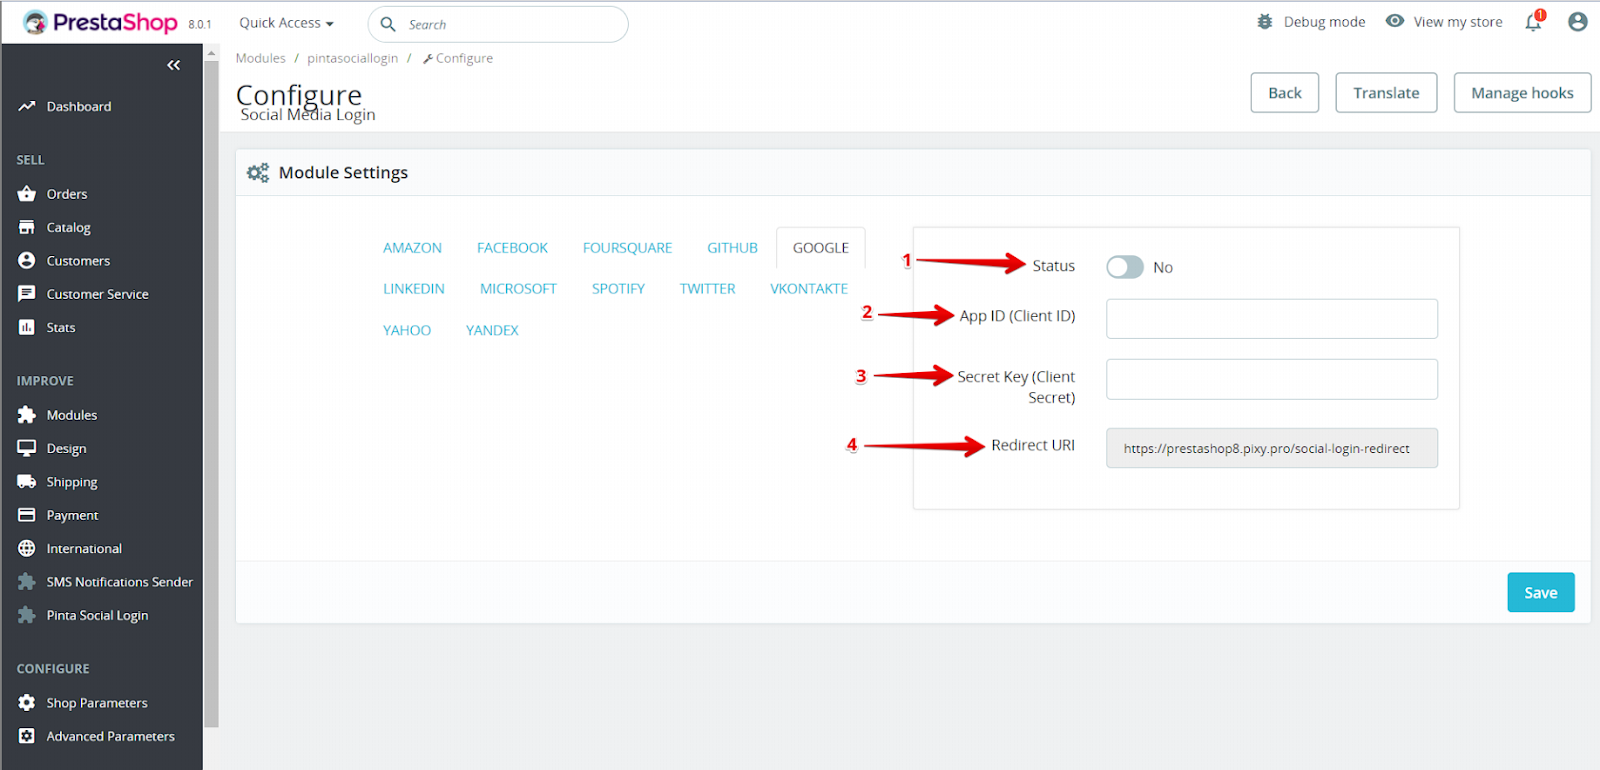Click the Modules breadcrumb link
This screenshot has height=770, width=1600.
point(261,58)
